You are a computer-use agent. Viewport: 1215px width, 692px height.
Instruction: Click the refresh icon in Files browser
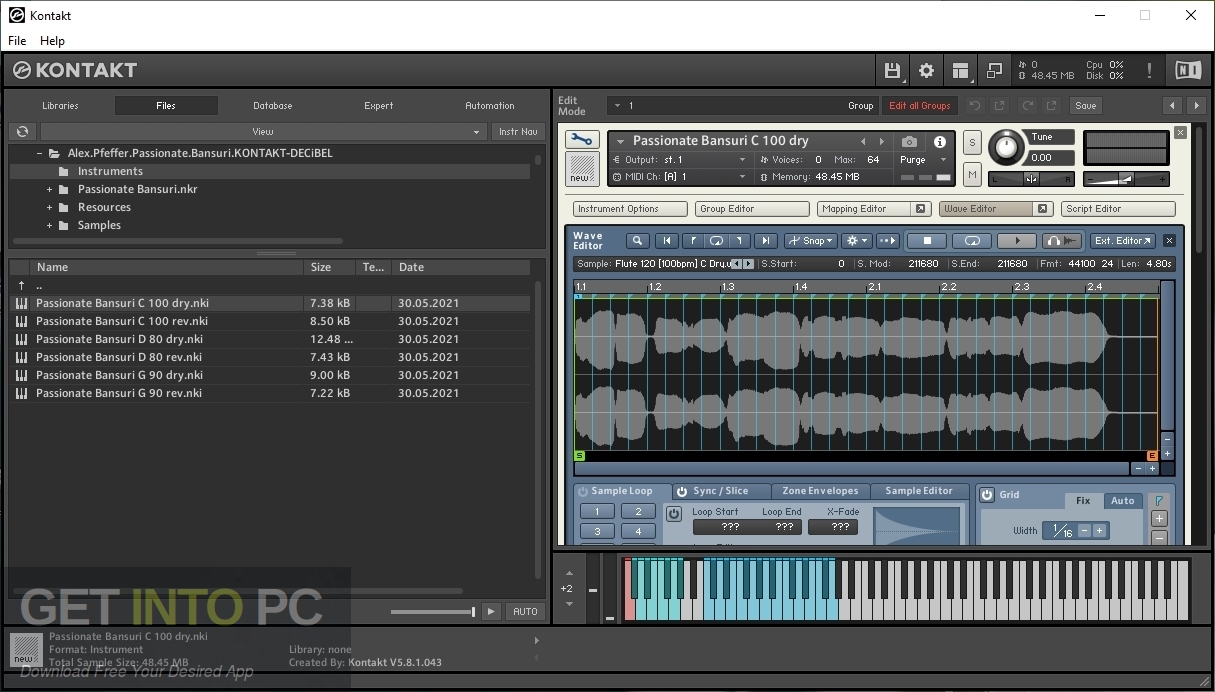[x=22, y=131]
